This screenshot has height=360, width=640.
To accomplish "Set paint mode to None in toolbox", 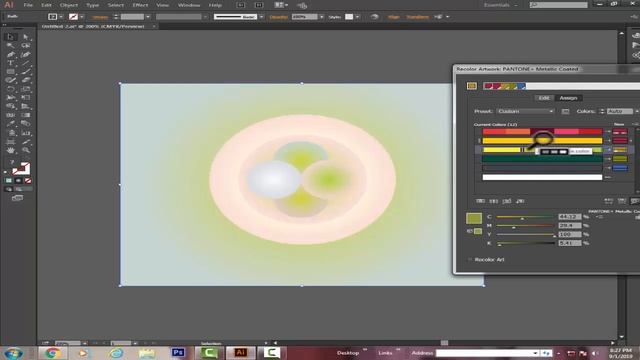I will (x=28, y=180).
